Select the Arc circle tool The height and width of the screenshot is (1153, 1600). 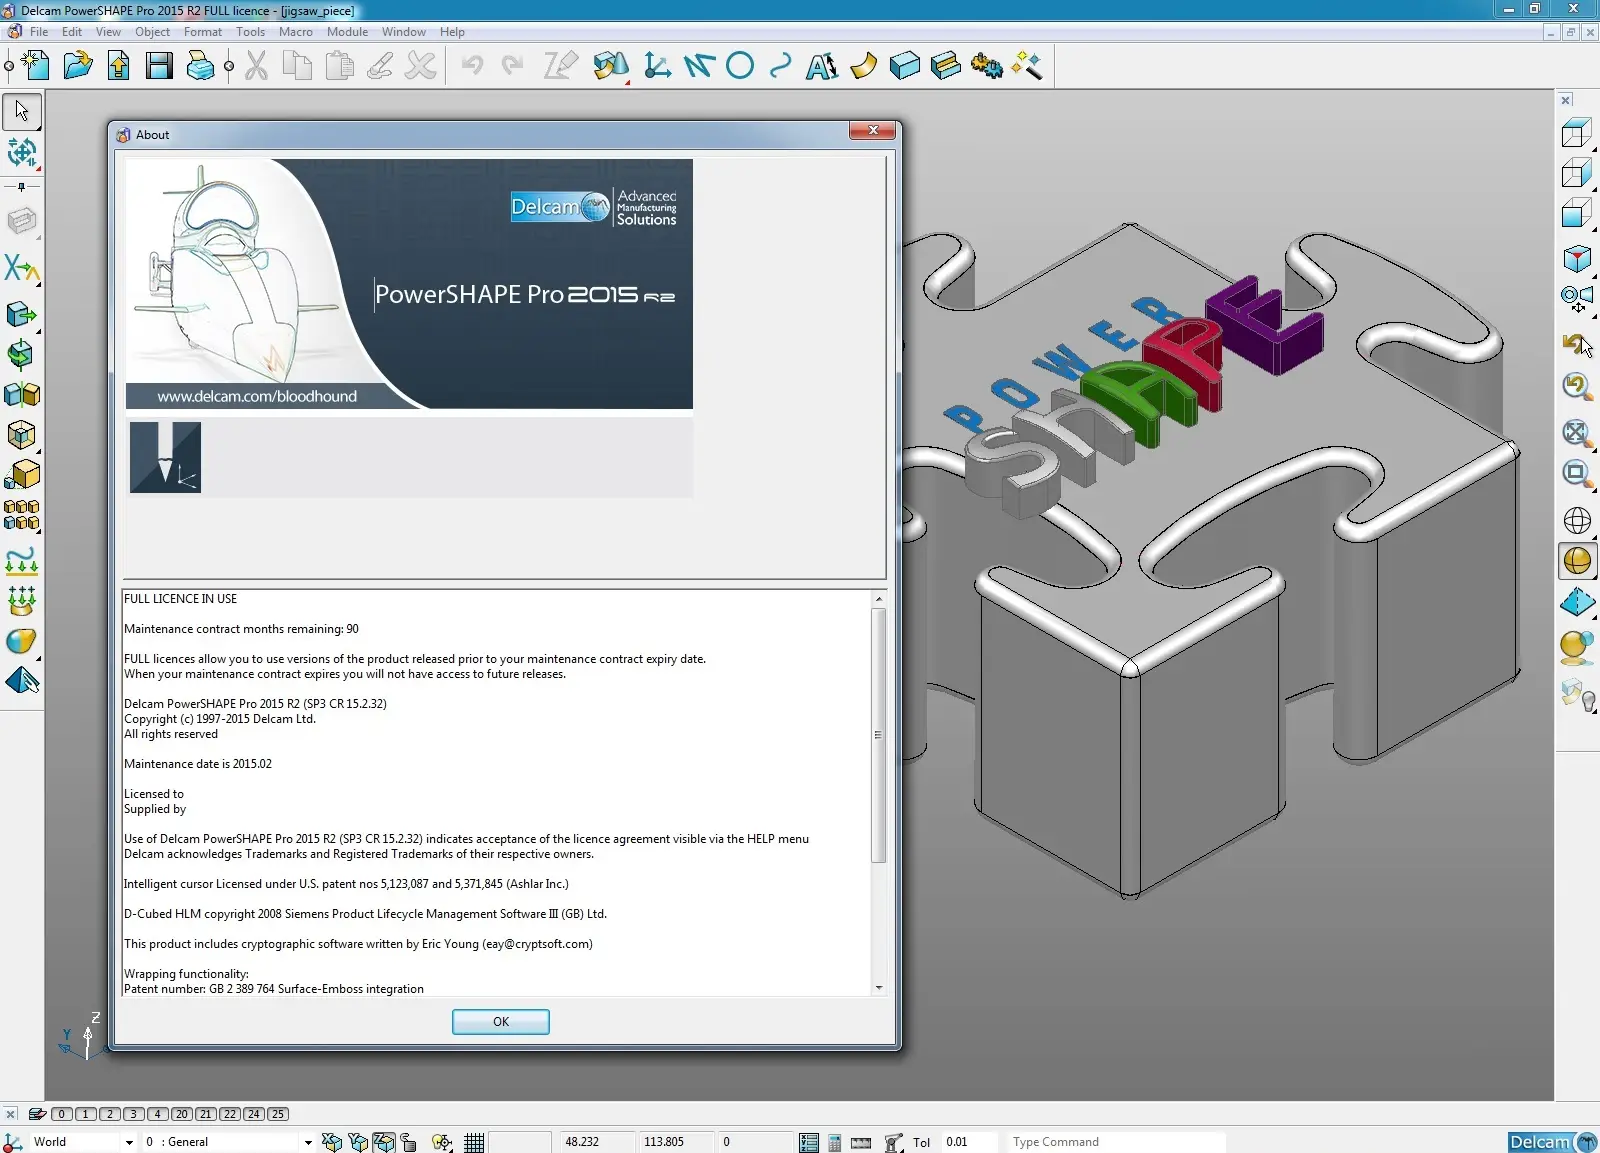[x=740, y=66]
